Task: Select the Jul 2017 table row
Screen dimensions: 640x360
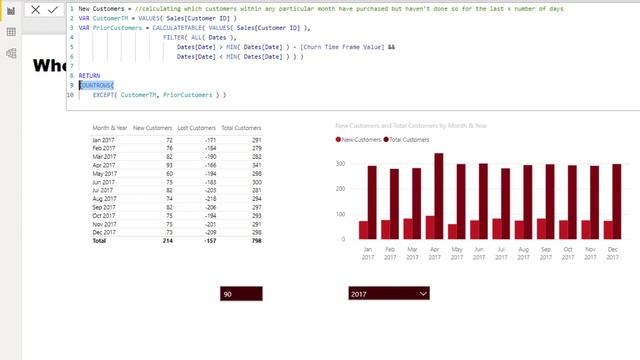Action: pos(177,190)
